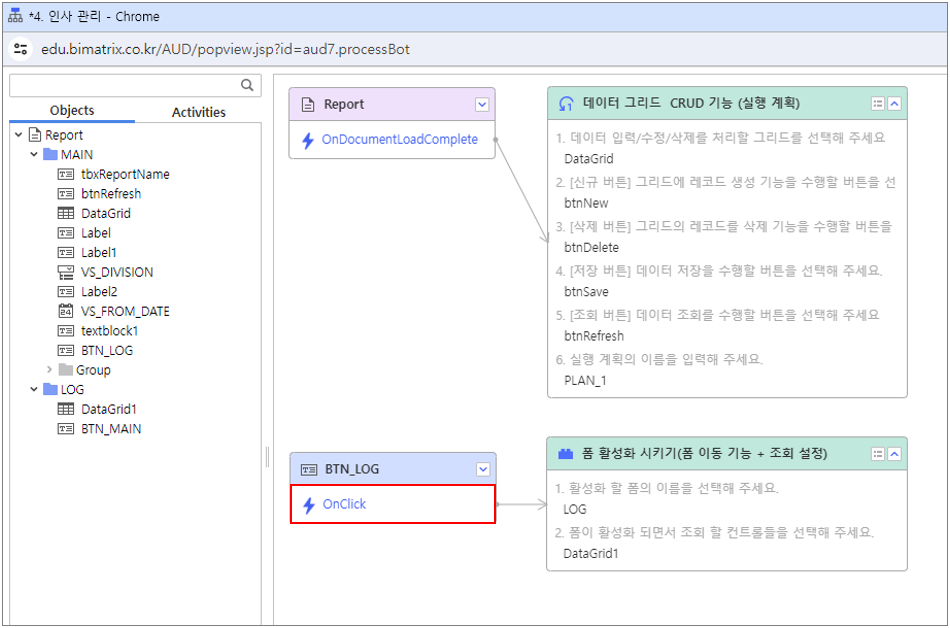The height and width of the screenshot is (628, 950).
Task: Click the list icon on form activation header
Action: pos(878,453)
